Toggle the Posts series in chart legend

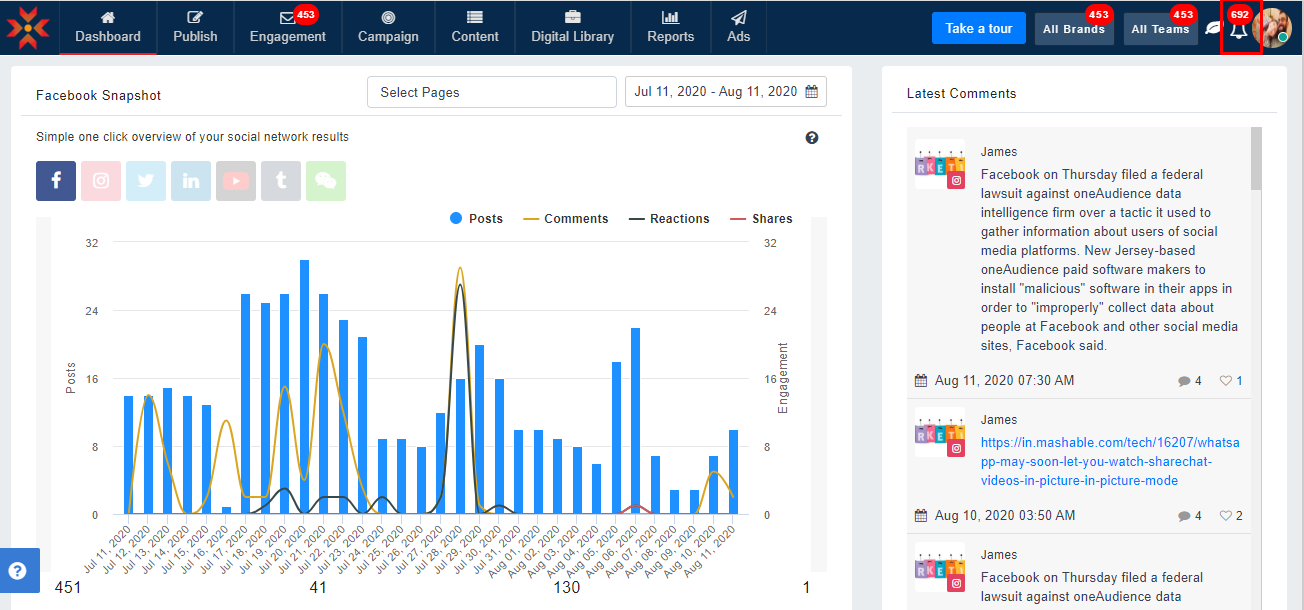(476, 219)
